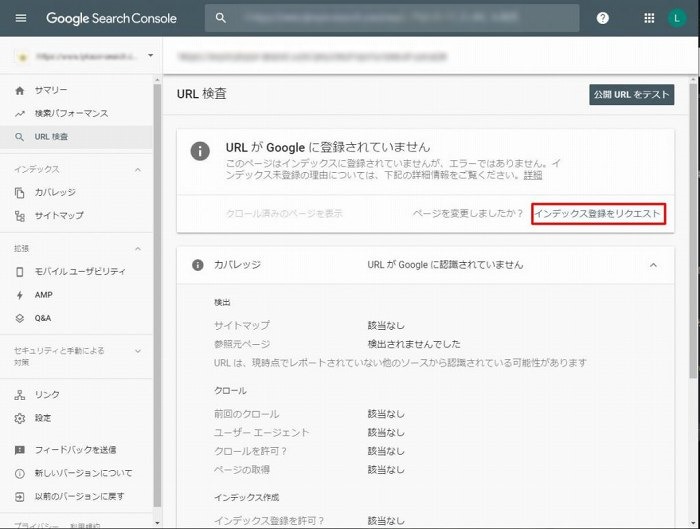
Task: Open the 詳細 link in the status card
Action: 533,175
